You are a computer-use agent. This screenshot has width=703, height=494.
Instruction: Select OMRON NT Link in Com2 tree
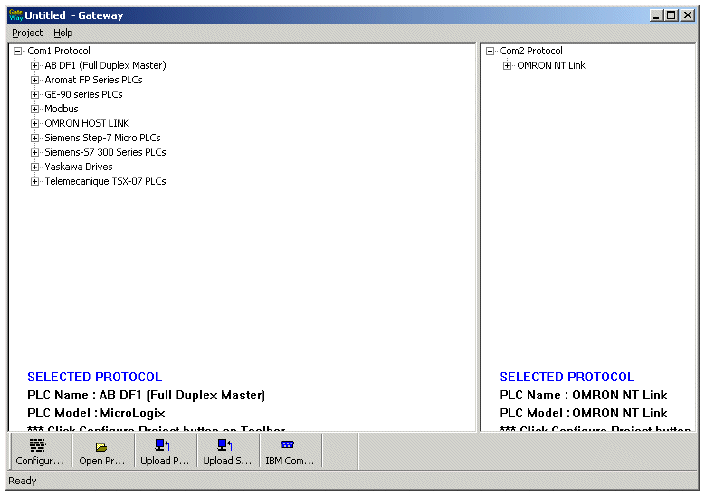coord(551,65)
